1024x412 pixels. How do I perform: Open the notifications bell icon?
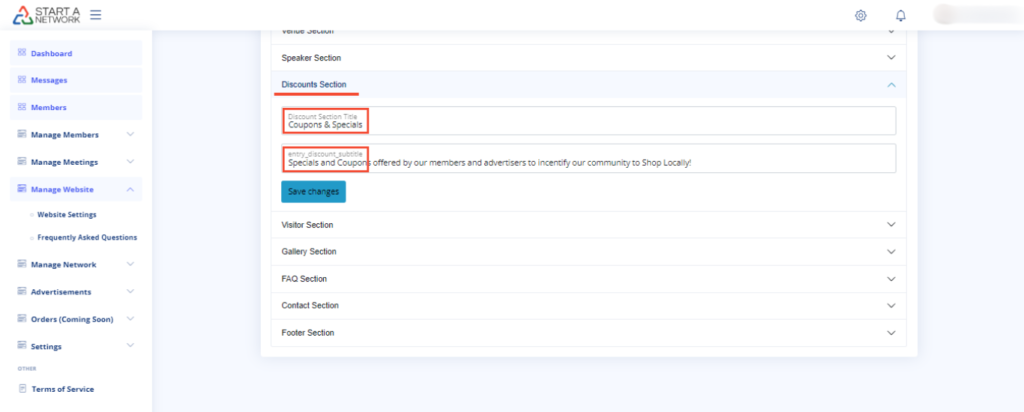[901, 15]
